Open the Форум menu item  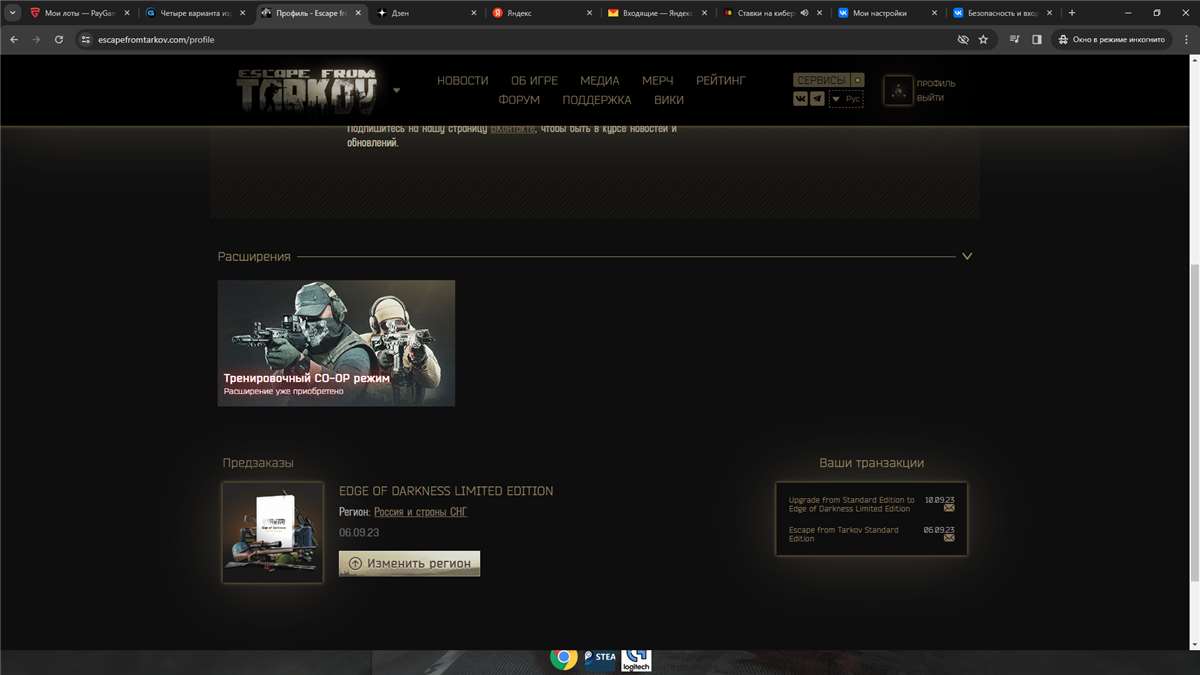pos(519,100)
